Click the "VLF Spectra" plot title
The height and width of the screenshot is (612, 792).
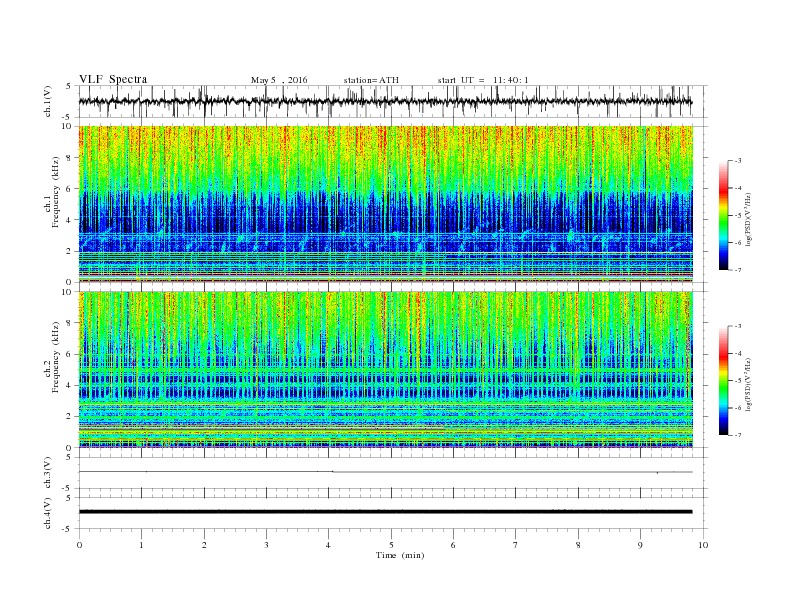click(113, 79)
